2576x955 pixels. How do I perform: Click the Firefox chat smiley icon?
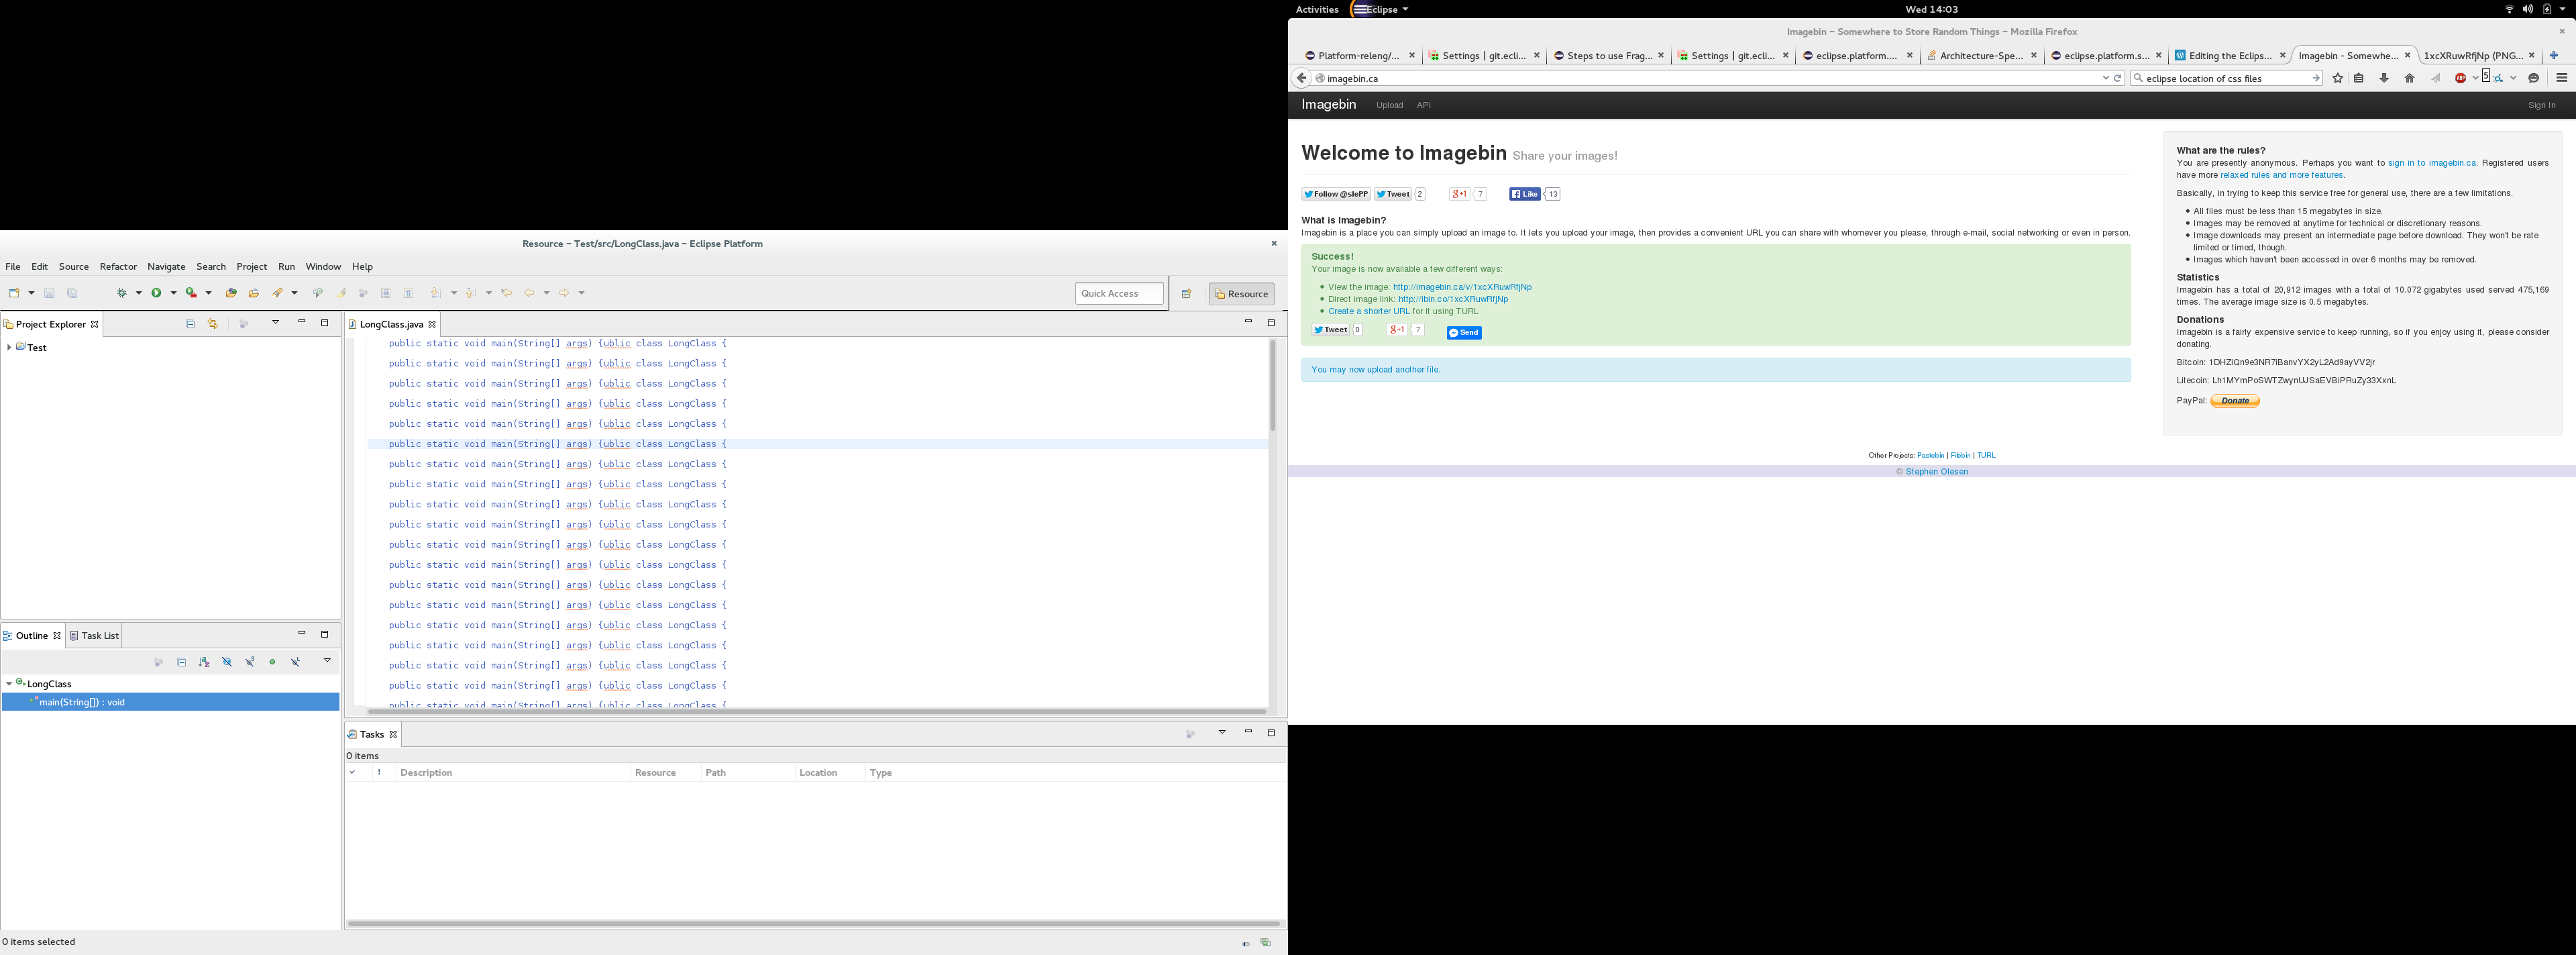(x=2534, y=78)
